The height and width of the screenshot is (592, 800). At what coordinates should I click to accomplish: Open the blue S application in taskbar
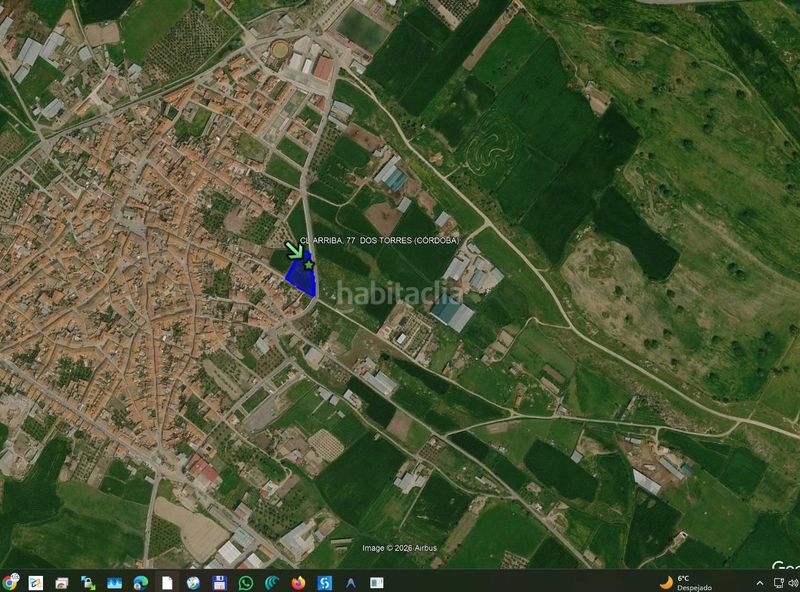[x=324, y=582]
